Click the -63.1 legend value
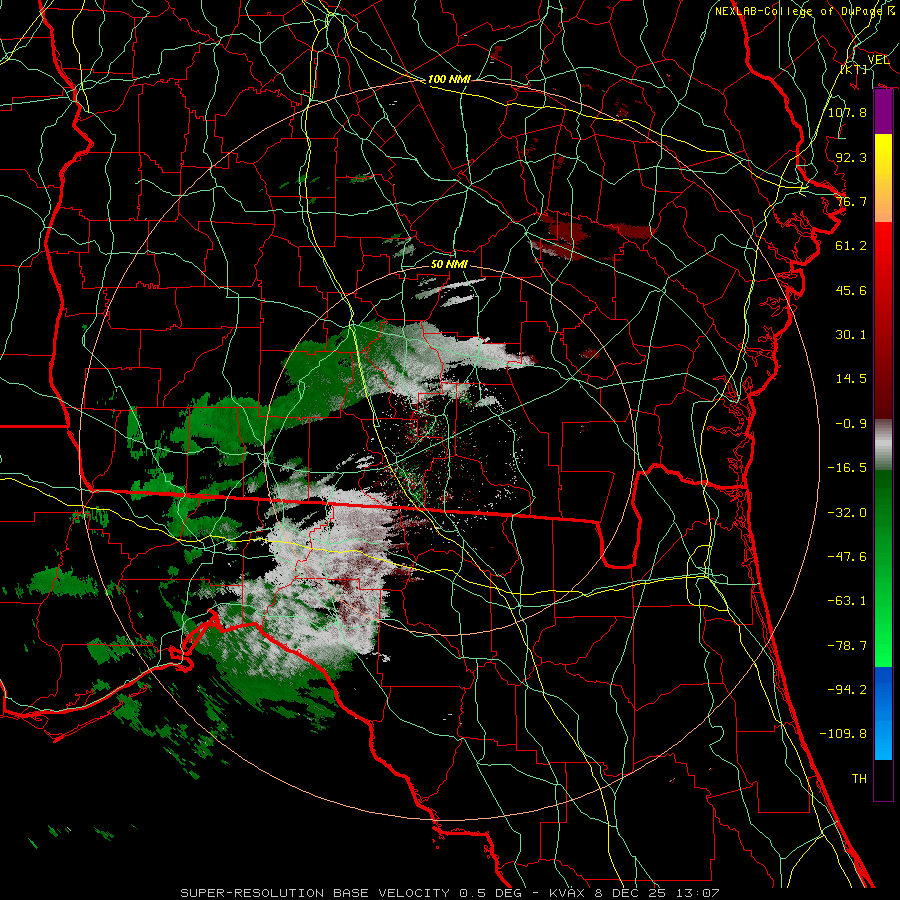 847,601
